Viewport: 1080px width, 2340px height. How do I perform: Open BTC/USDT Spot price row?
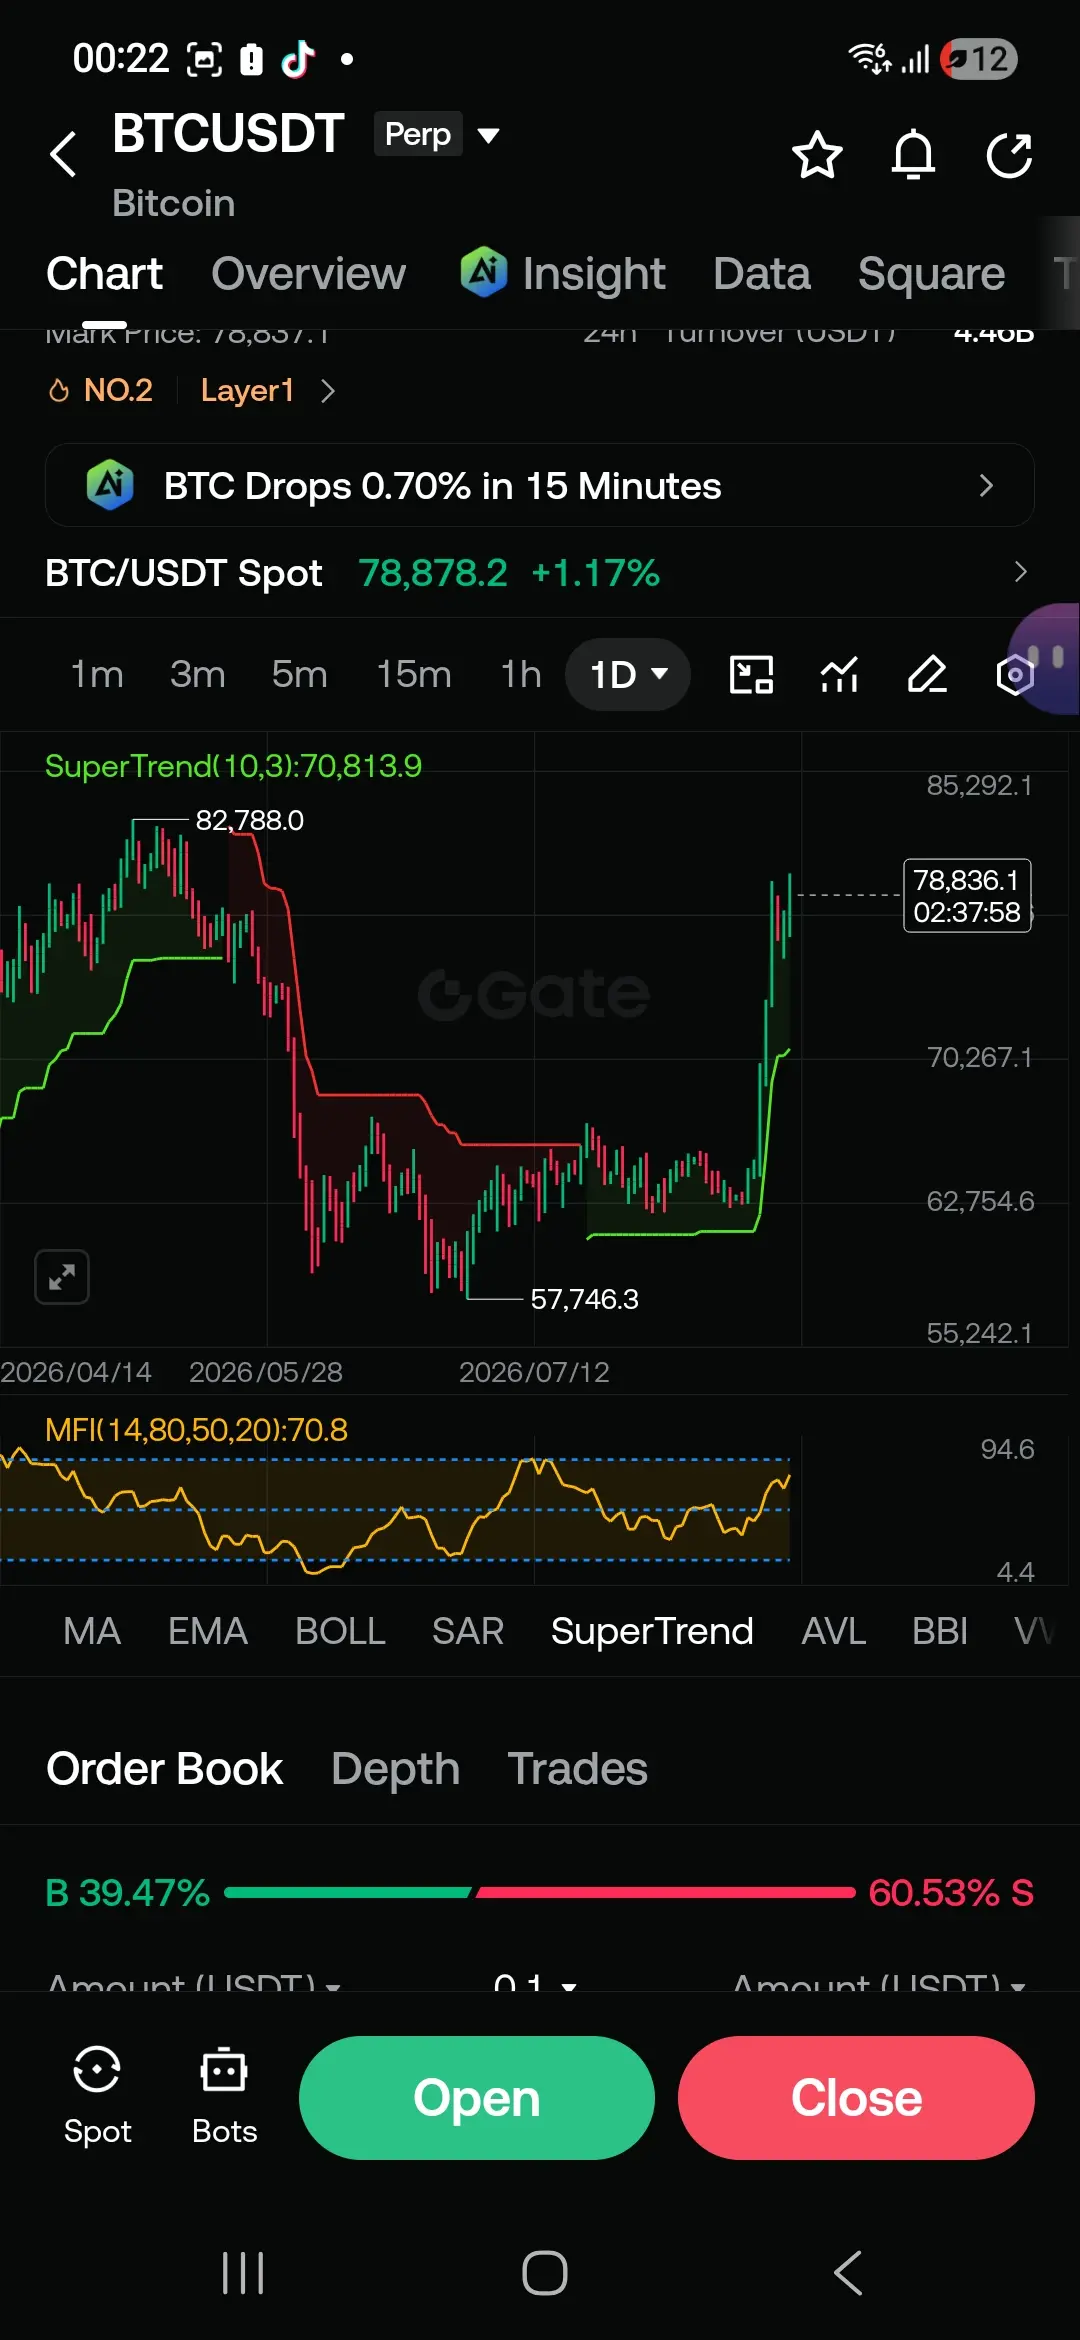[x=539, y=573]
